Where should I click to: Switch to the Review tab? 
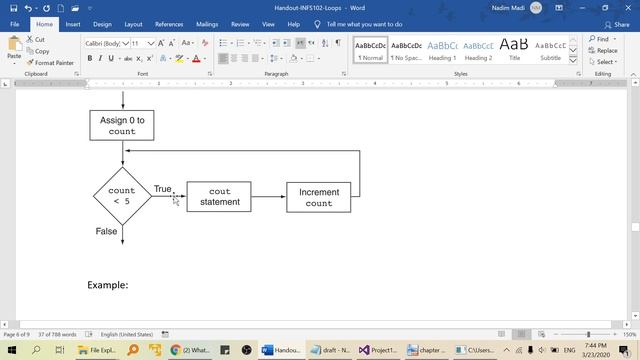[240, 24]
